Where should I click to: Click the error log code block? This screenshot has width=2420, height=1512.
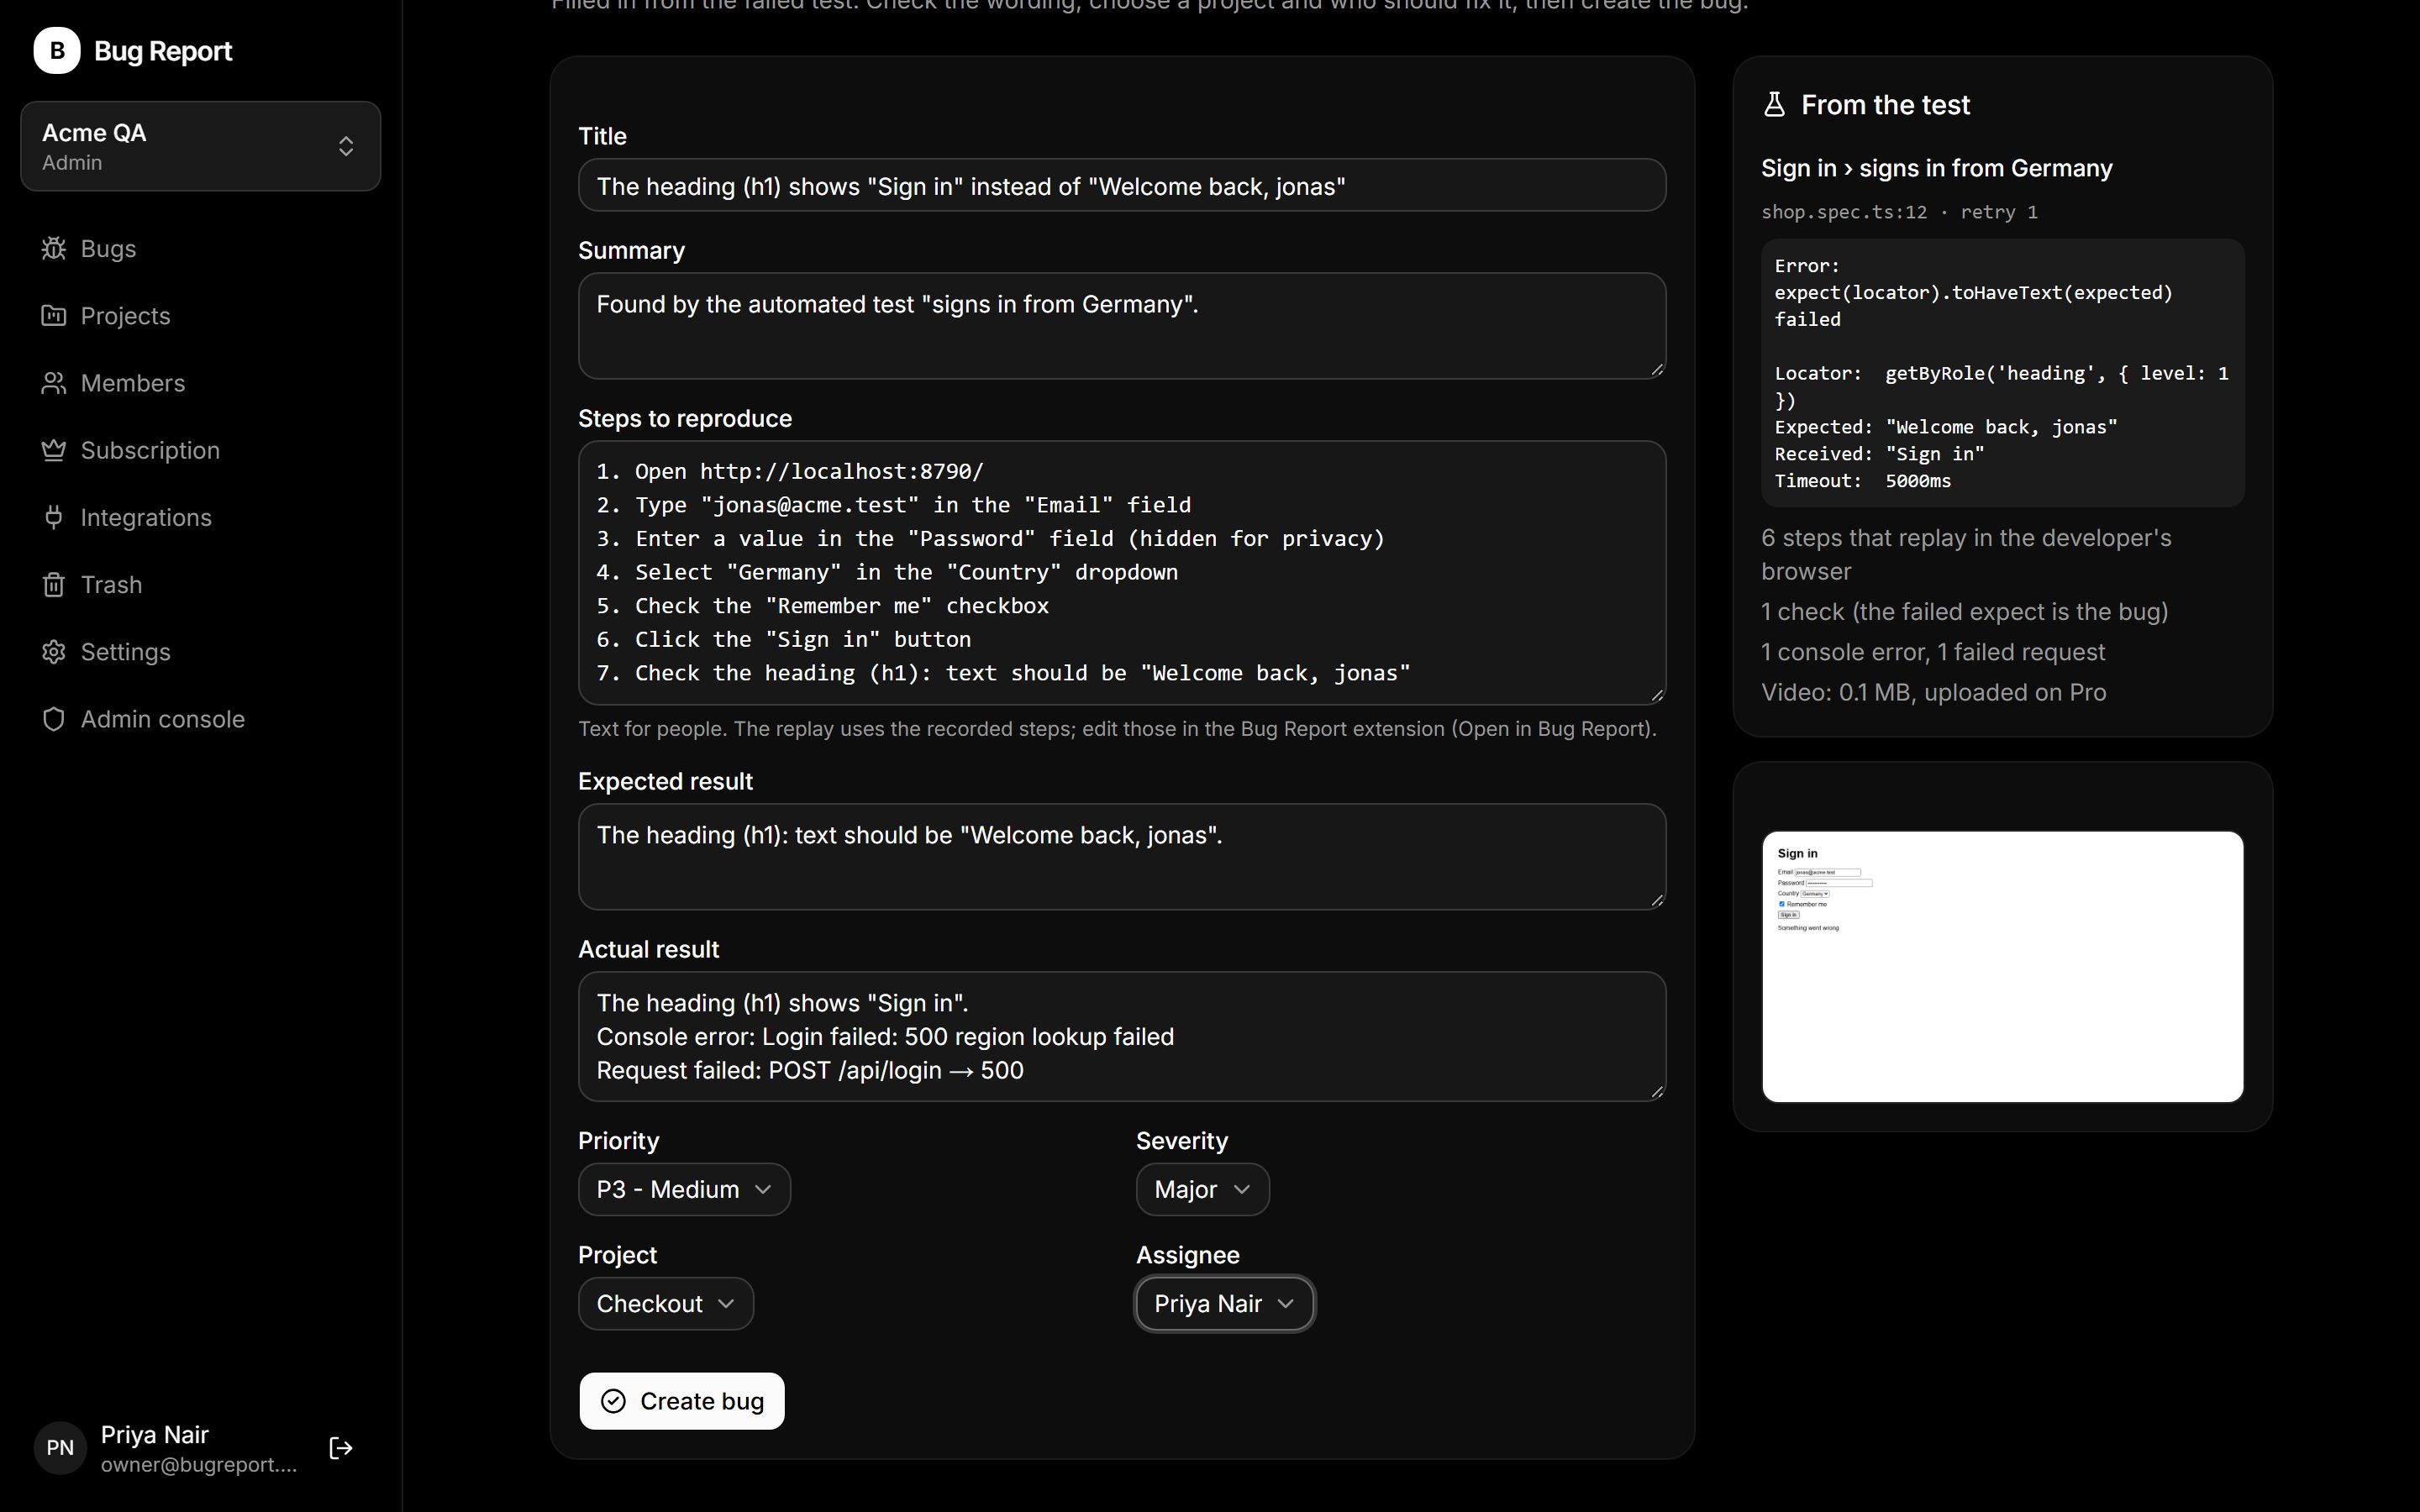pyautogui.click(x=2002, y=373)
